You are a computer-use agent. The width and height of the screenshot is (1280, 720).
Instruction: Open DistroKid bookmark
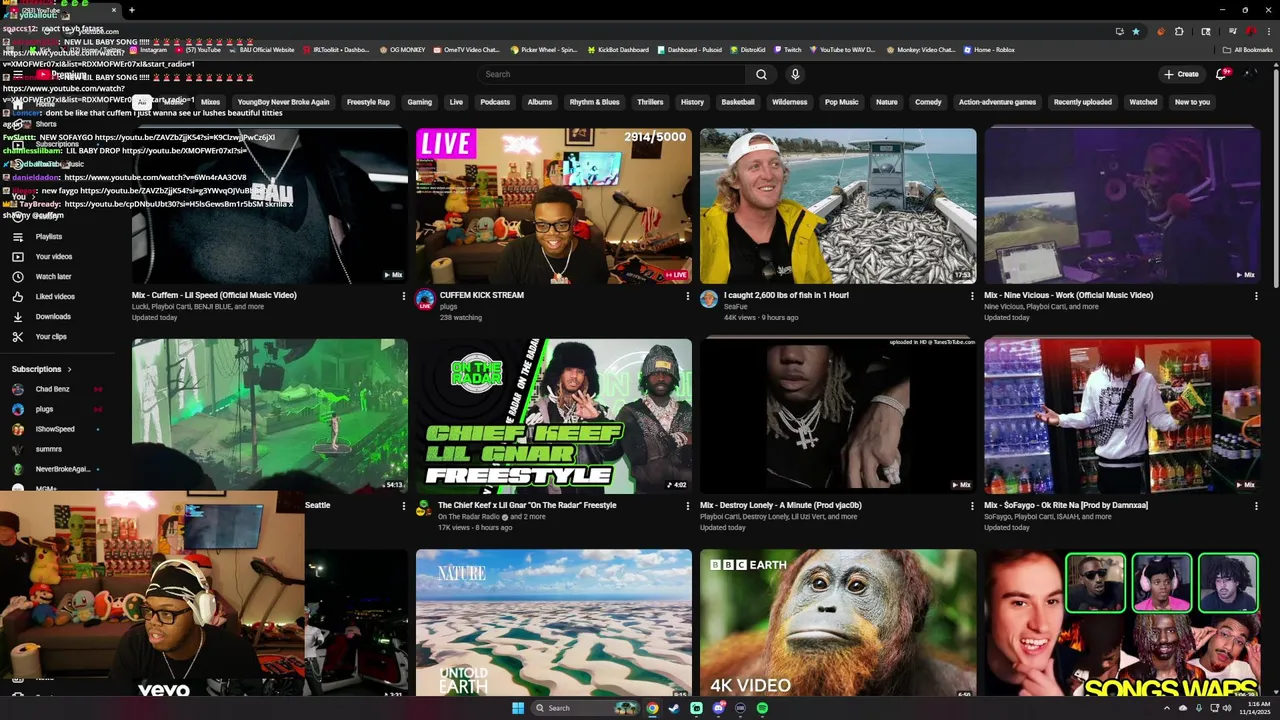pos(747,49)
